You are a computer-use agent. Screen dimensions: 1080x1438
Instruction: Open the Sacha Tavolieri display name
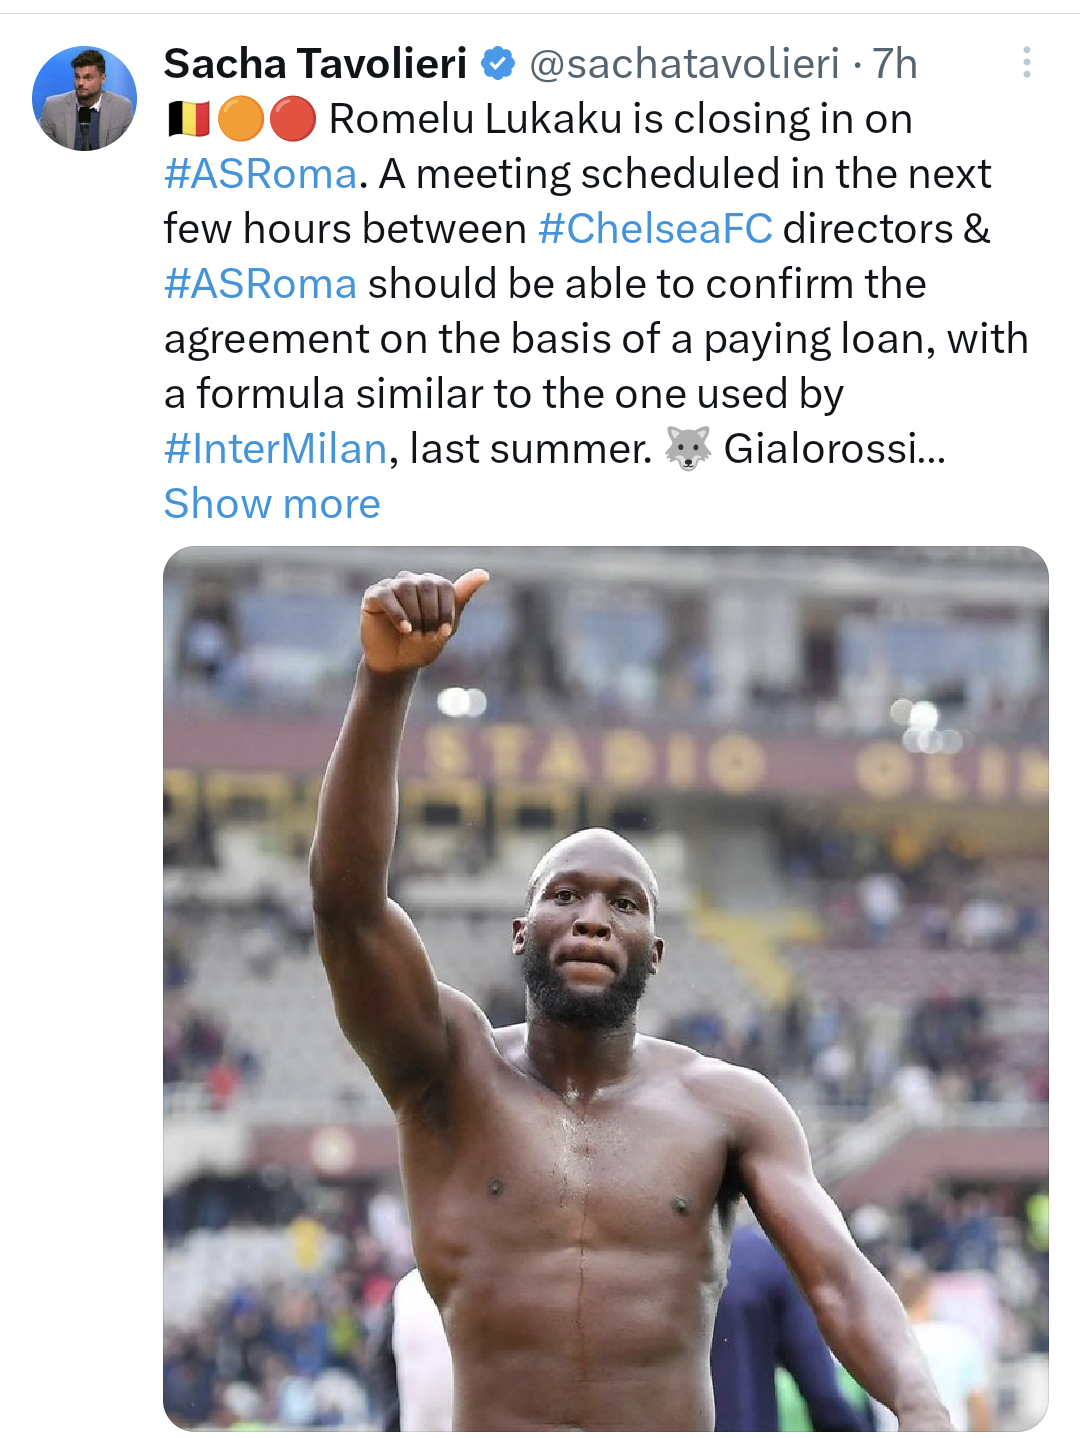pyautogui.click(x=315, y=64)
